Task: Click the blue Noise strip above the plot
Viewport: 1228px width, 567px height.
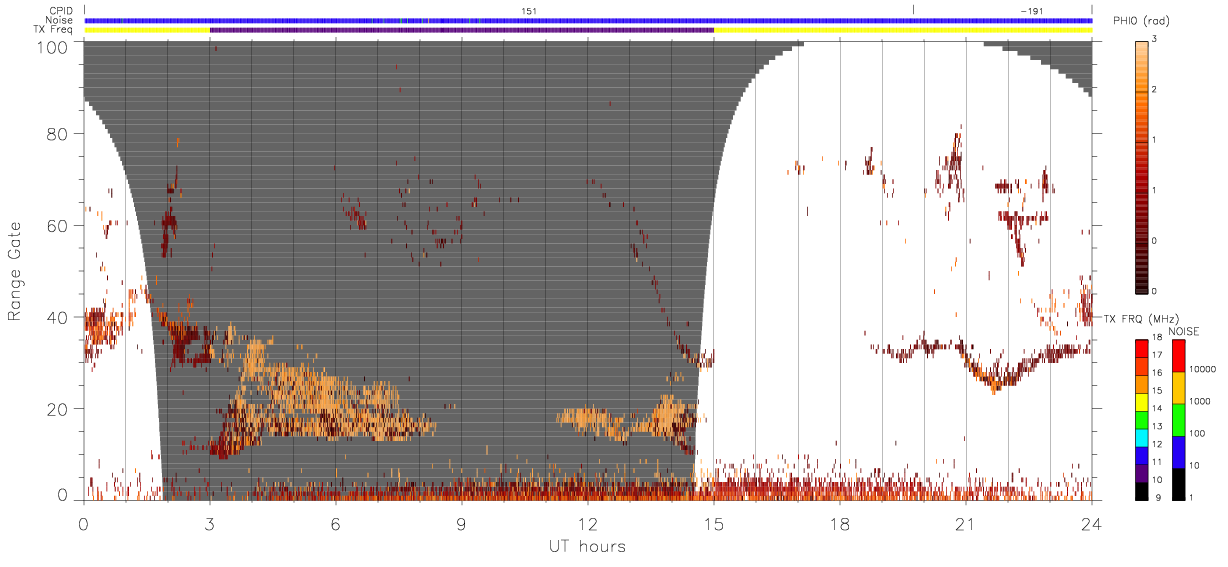Action: click(588, 20)
